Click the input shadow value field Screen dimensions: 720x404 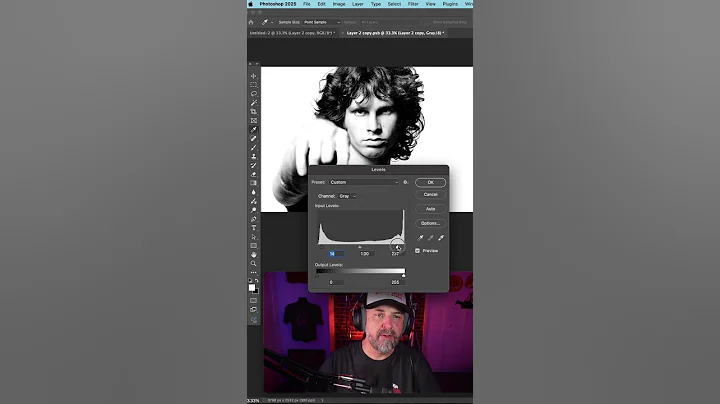(x=335, y=253)
